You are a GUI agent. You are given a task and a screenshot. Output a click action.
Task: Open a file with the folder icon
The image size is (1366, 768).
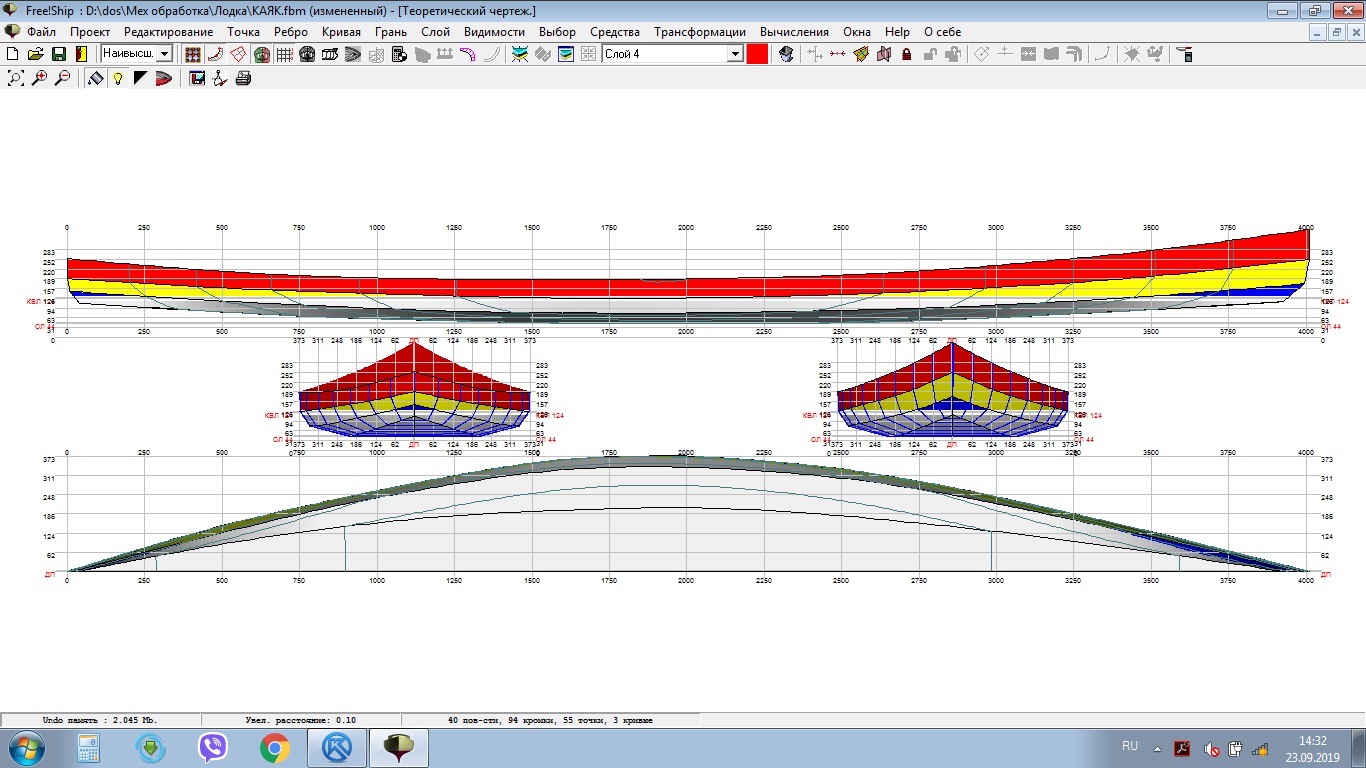36,54
